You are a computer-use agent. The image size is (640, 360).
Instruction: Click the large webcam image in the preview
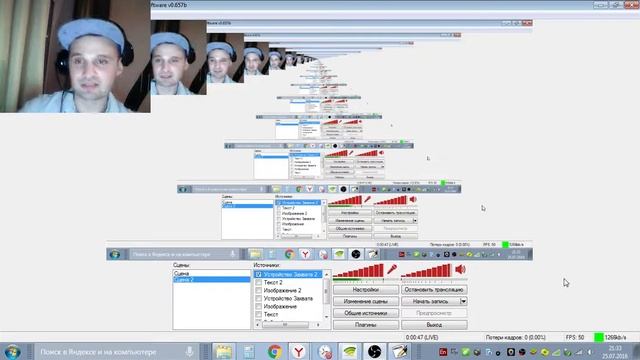click(x=75, y=56)
